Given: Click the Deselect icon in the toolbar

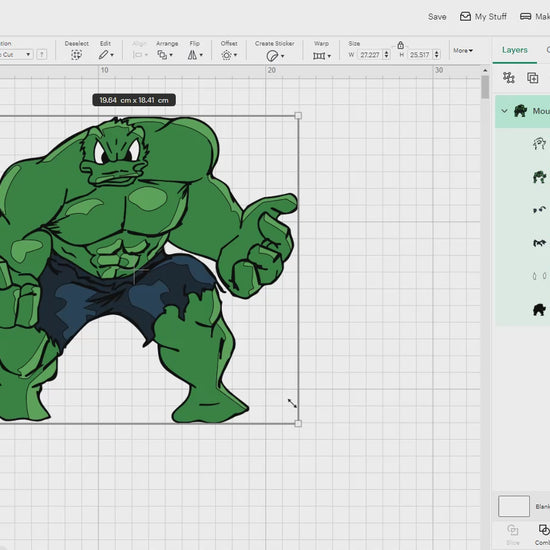Looking at the screenshot, I should (76, 55).
